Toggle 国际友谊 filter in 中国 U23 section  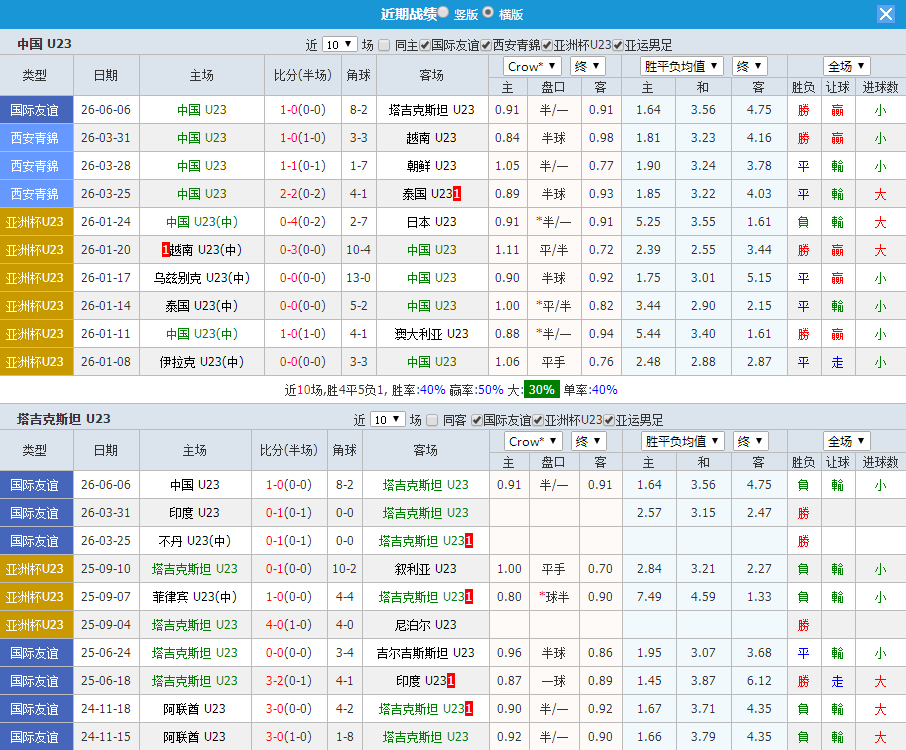425,45
